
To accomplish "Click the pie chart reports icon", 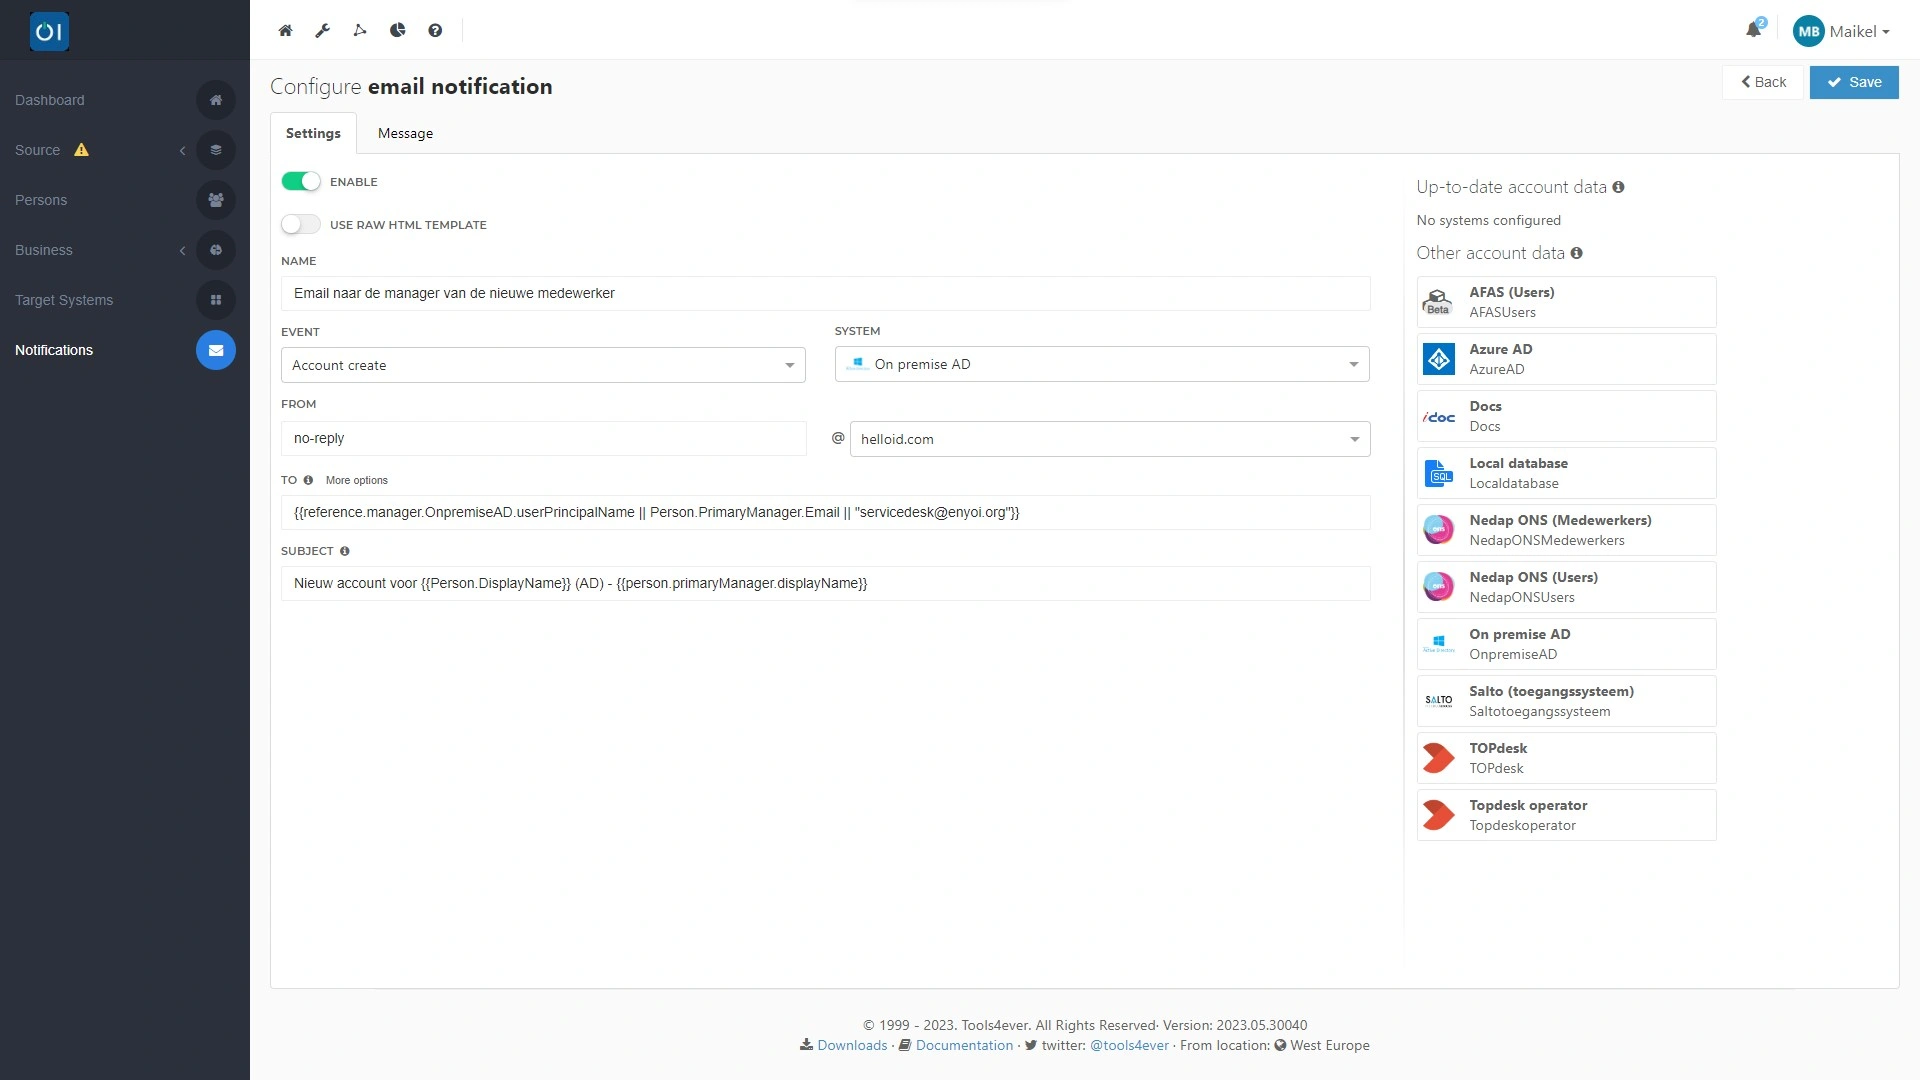I will [397, 30].
